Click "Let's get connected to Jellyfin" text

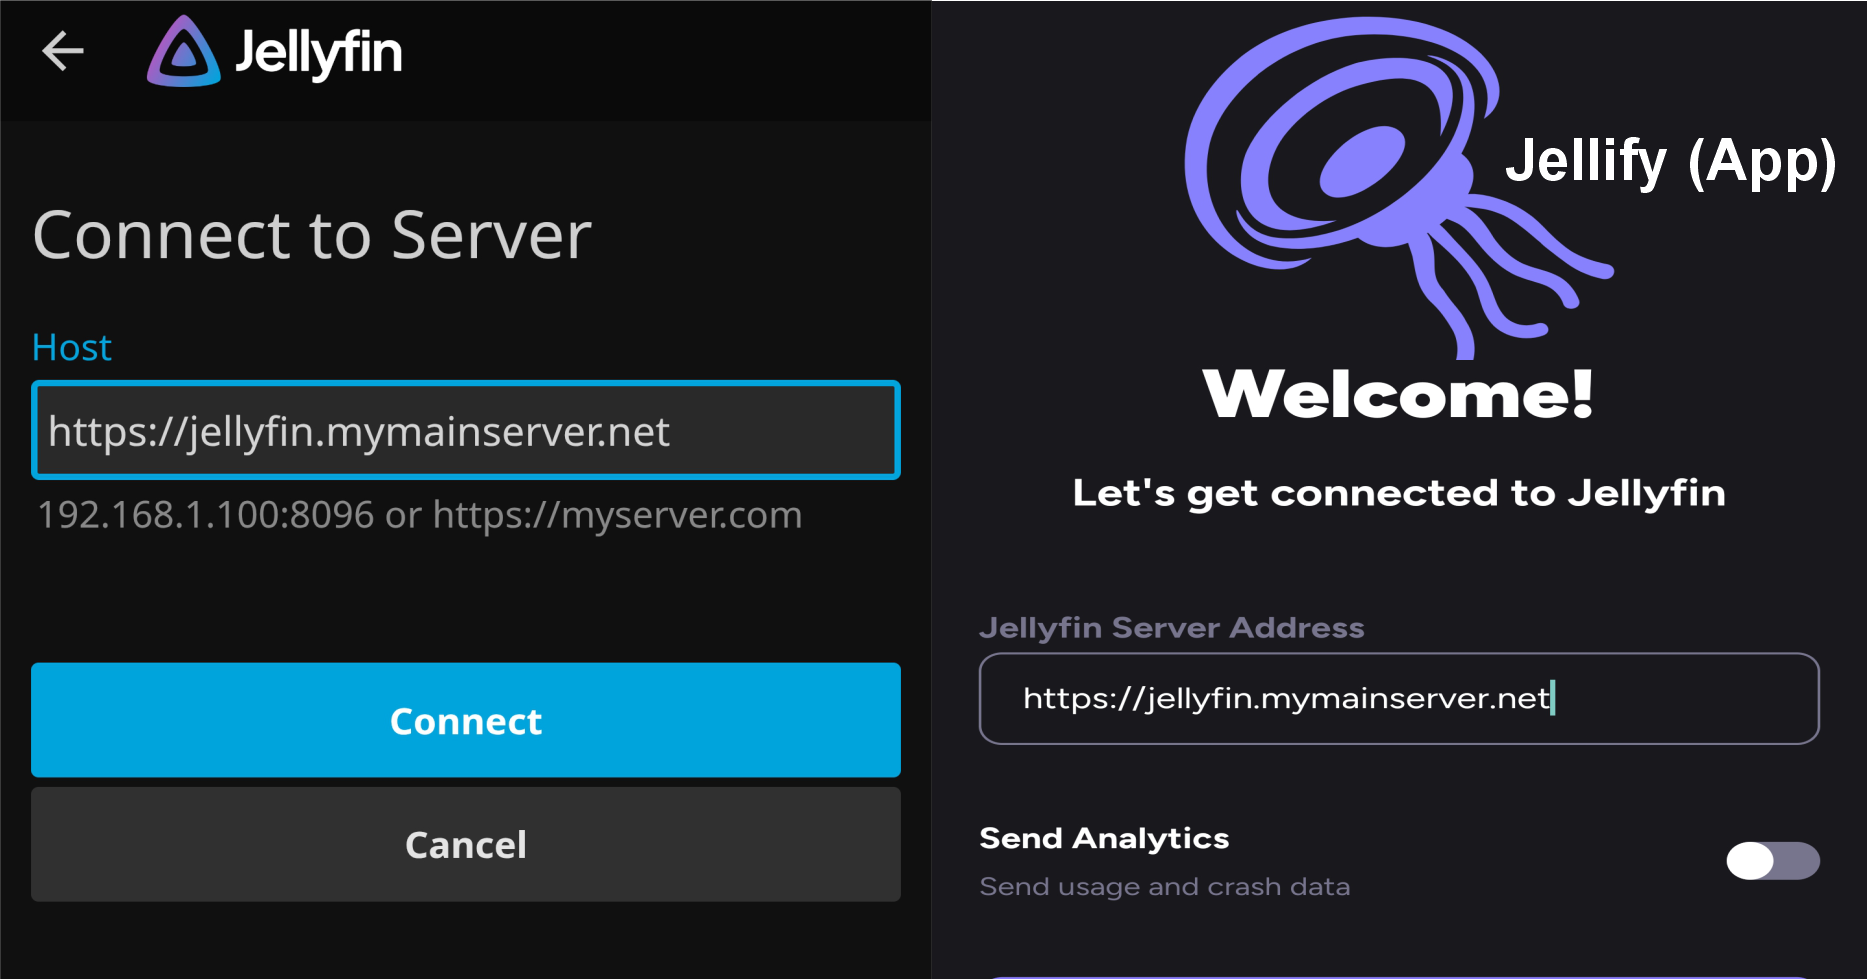point(1399,493)
